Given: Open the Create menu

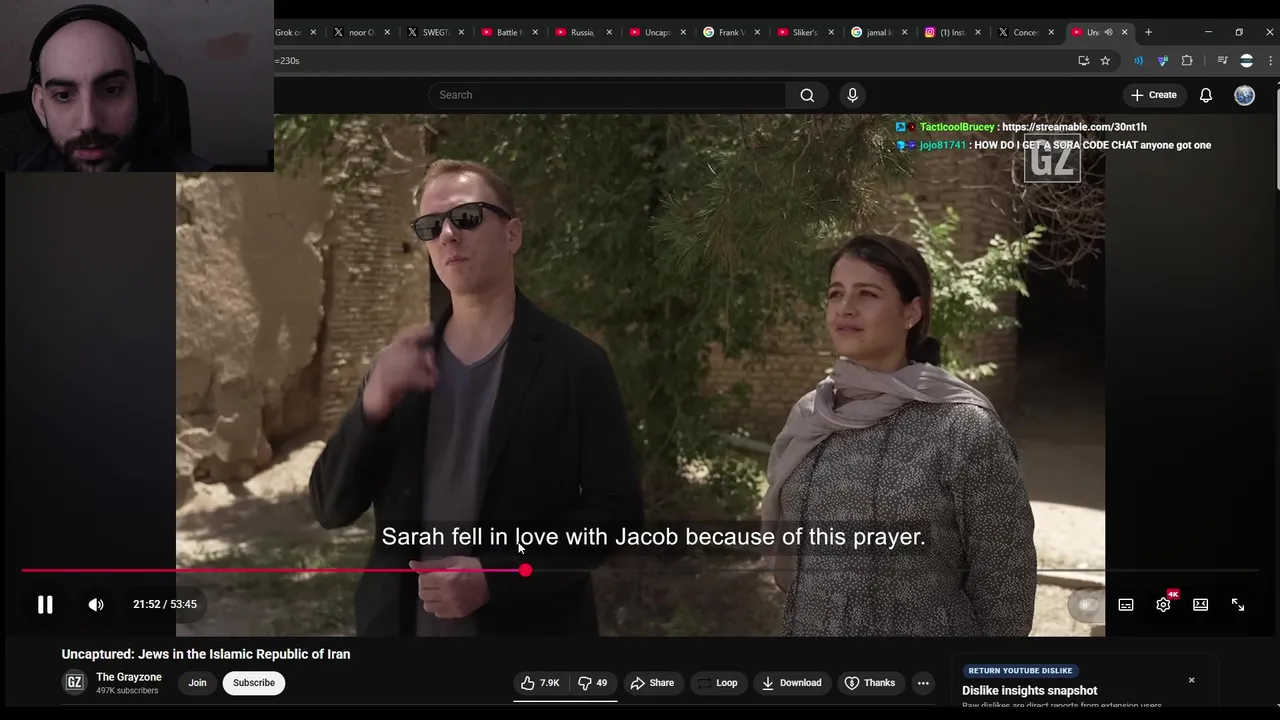Looking at the screenshot, I should [1154, 95].
